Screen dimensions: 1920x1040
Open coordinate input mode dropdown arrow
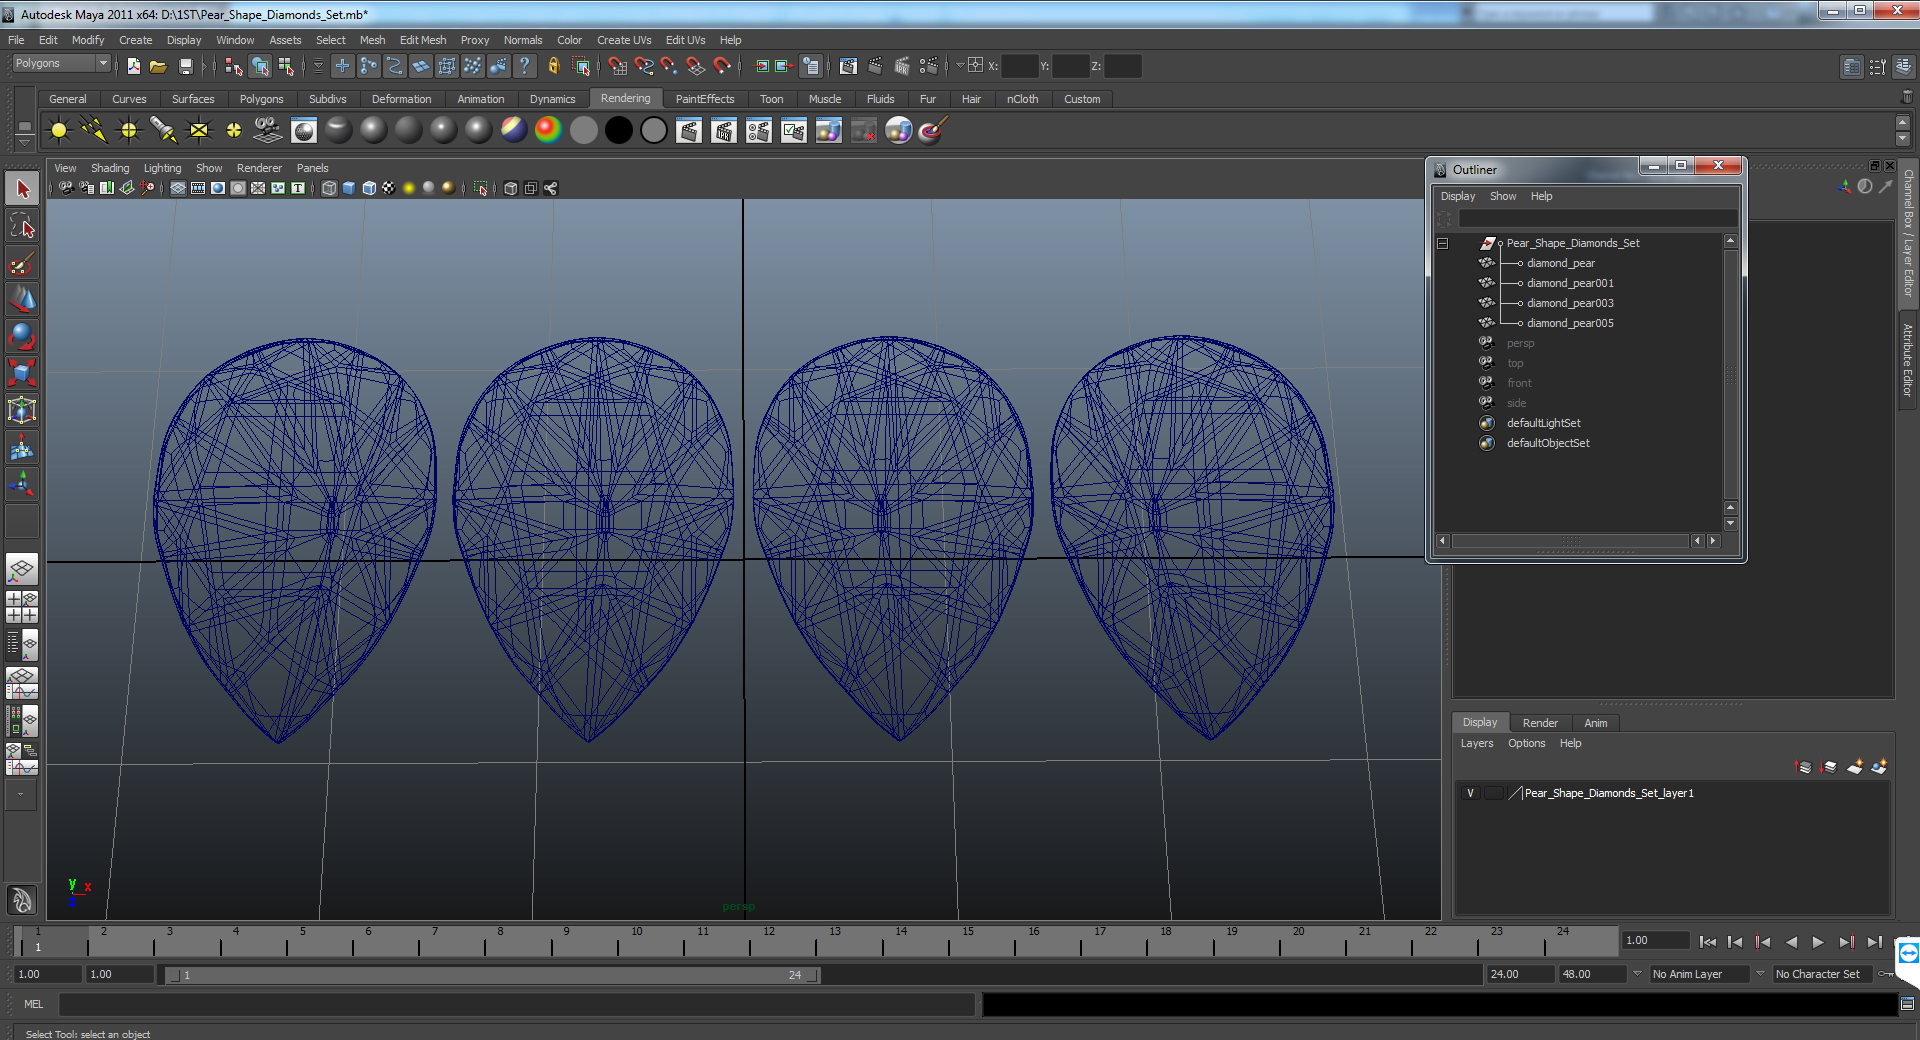[960, 66]
